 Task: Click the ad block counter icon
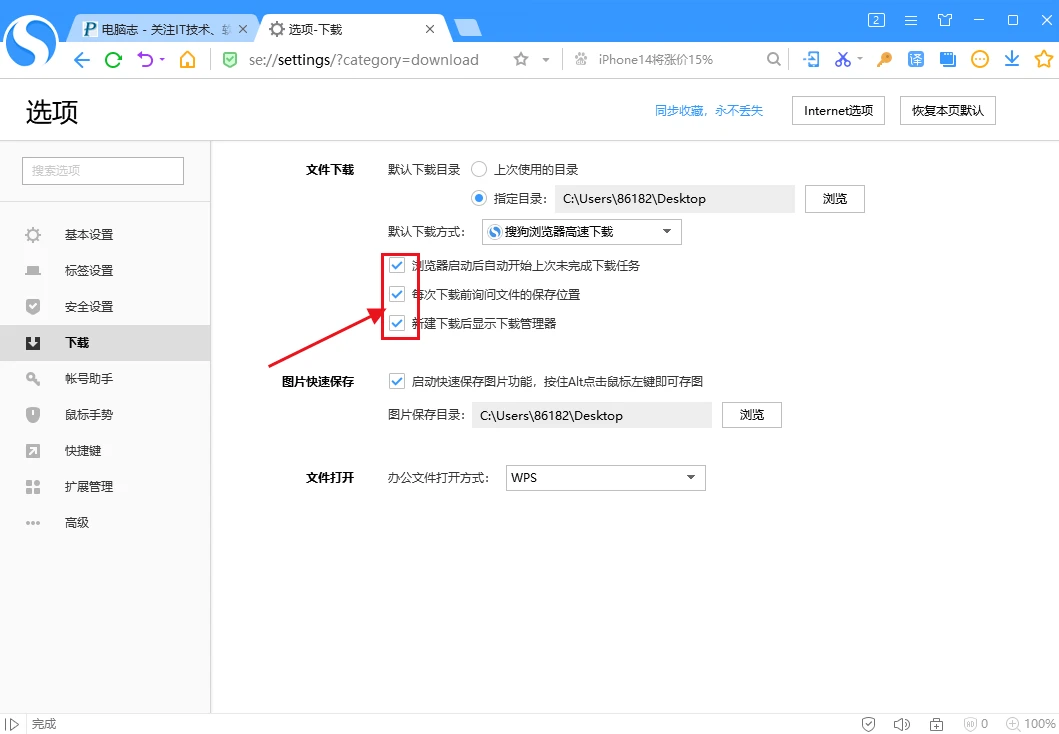point(976,724)
